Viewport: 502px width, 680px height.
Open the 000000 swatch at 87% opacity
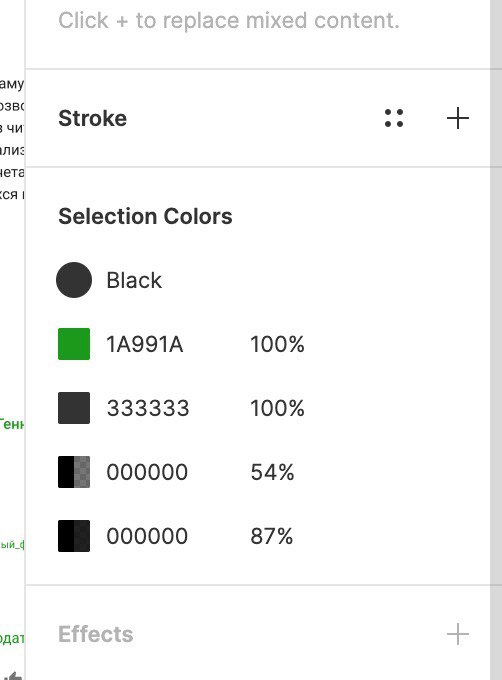point(74,536)
